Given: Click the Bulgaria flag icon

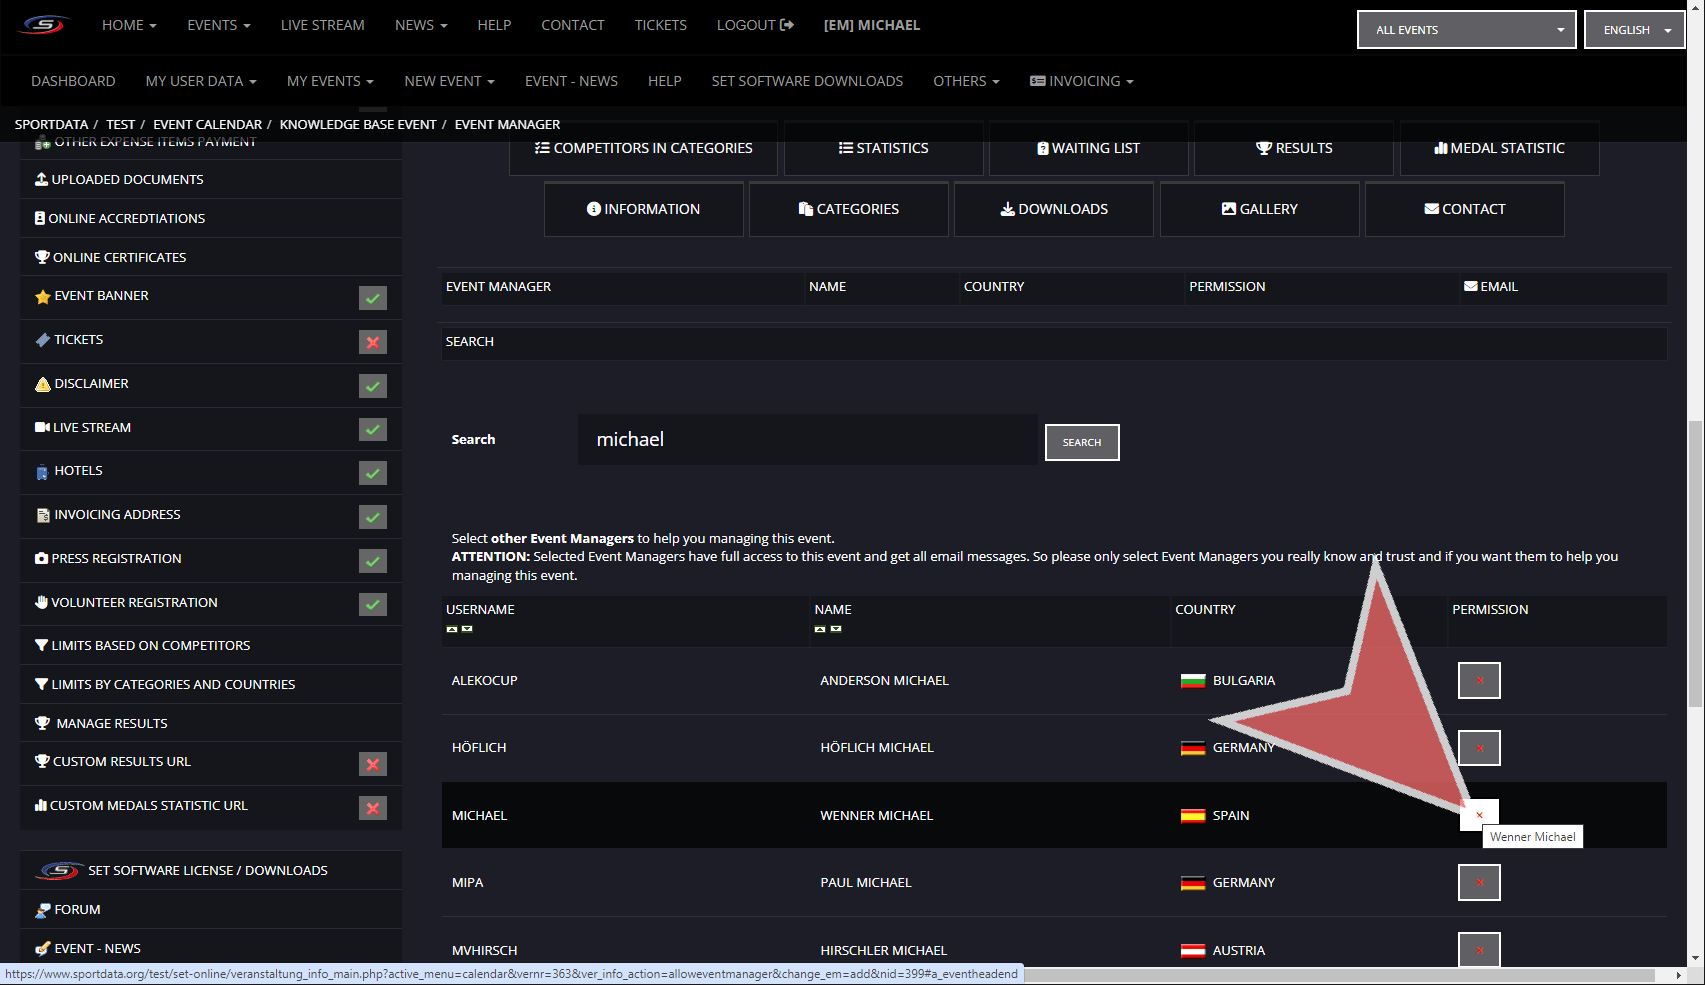Looking at the screenshot, I should [x=1192, y=681].
